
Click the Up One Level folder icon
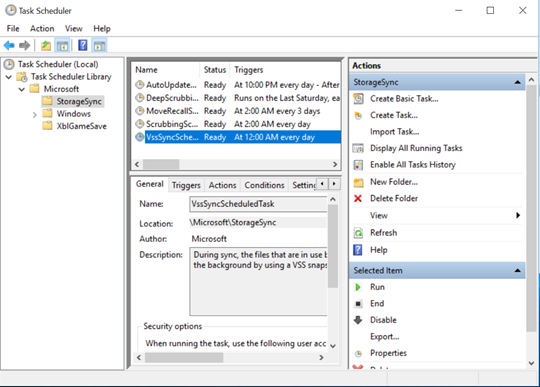point(46,45)
